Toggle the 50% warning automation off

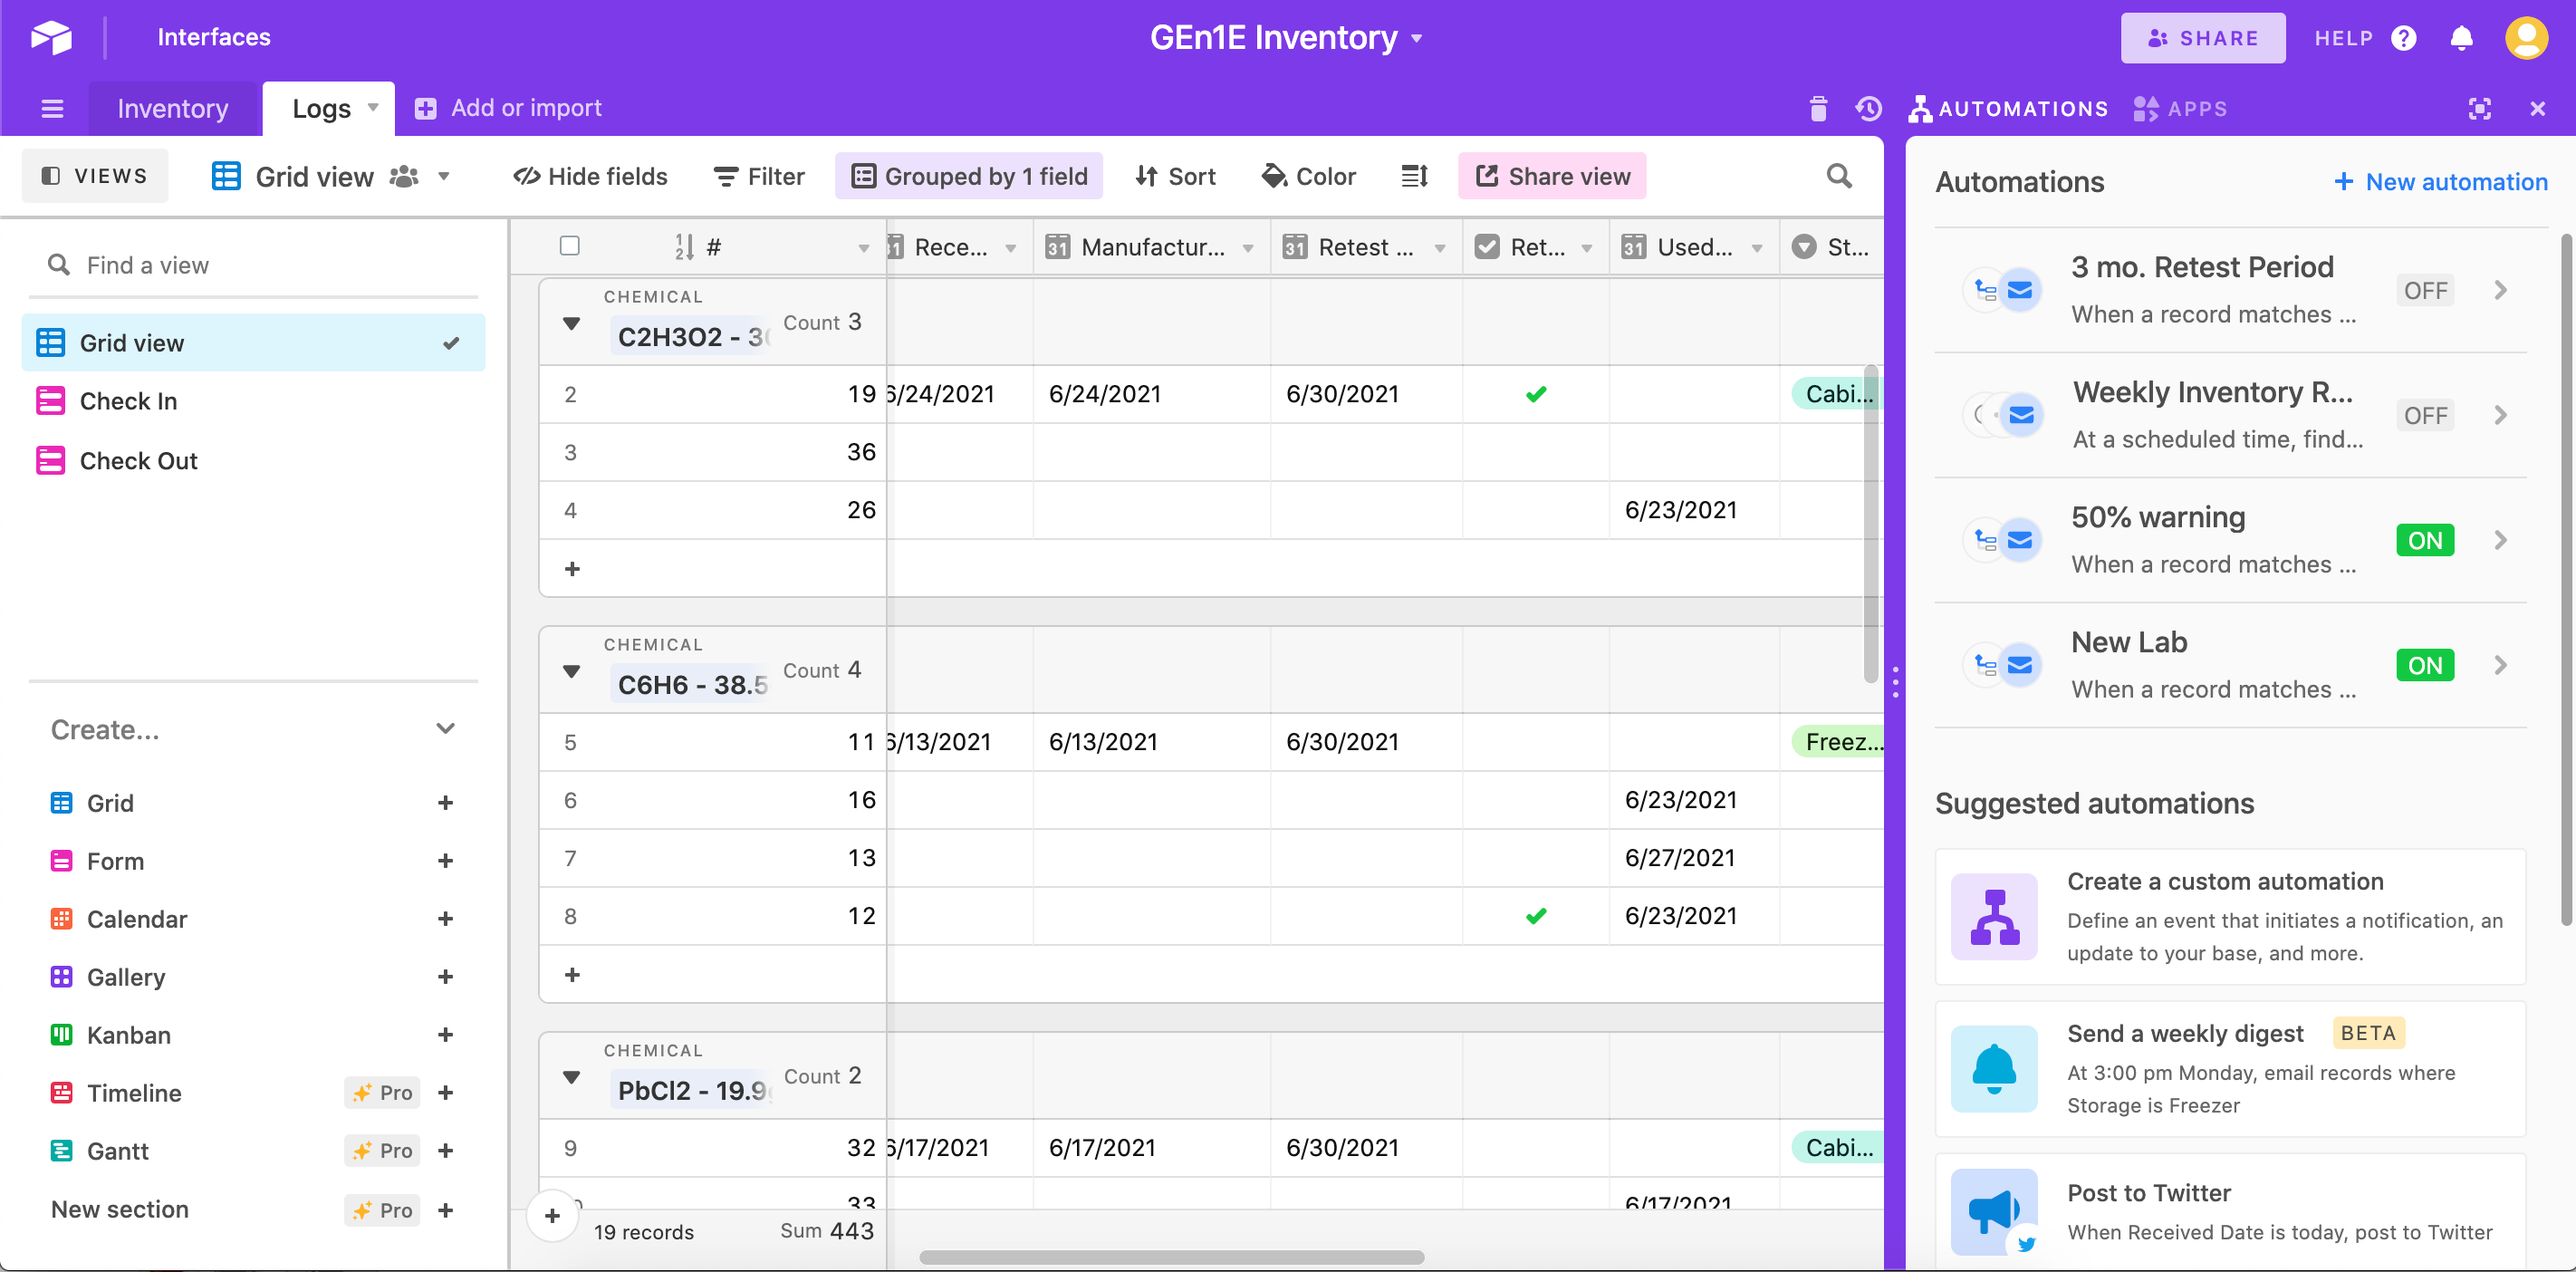click(2424, 540)
